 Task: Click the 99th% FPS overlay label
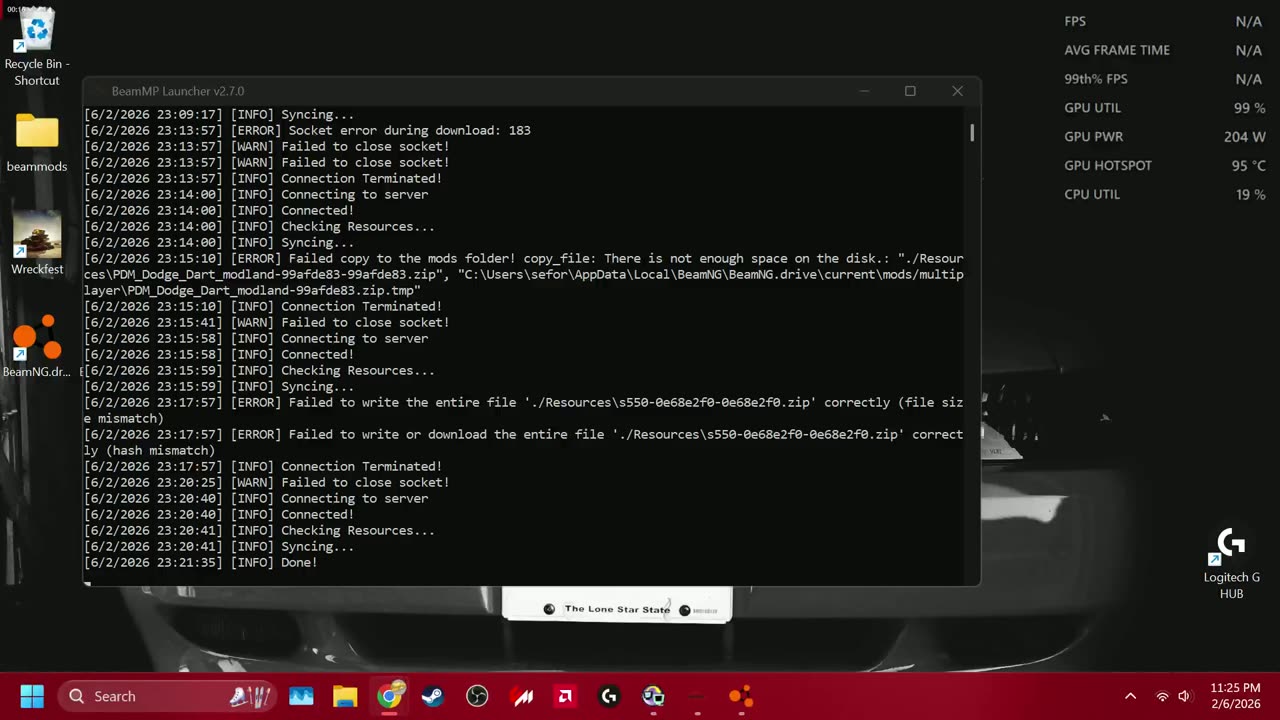click(x=1096, y=78)
